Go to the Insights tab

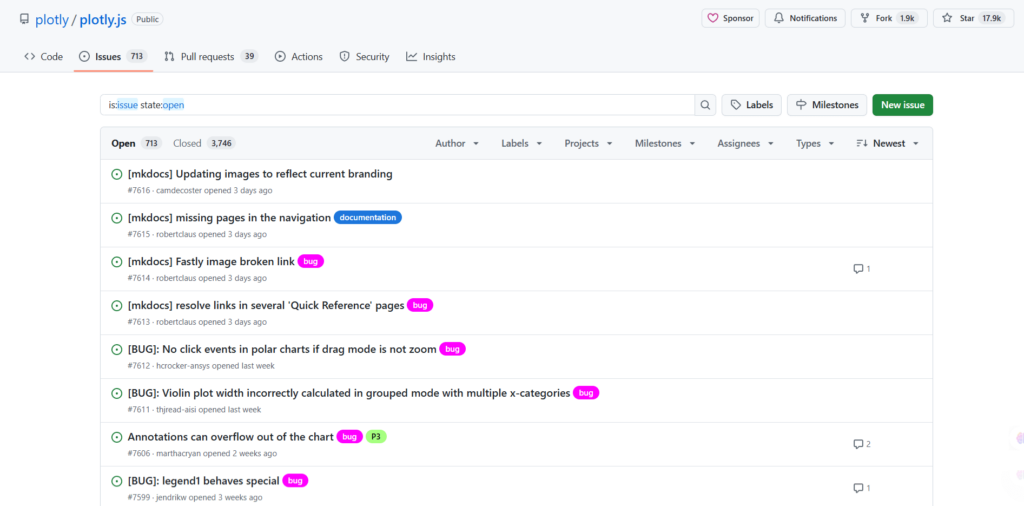[431, 57]
